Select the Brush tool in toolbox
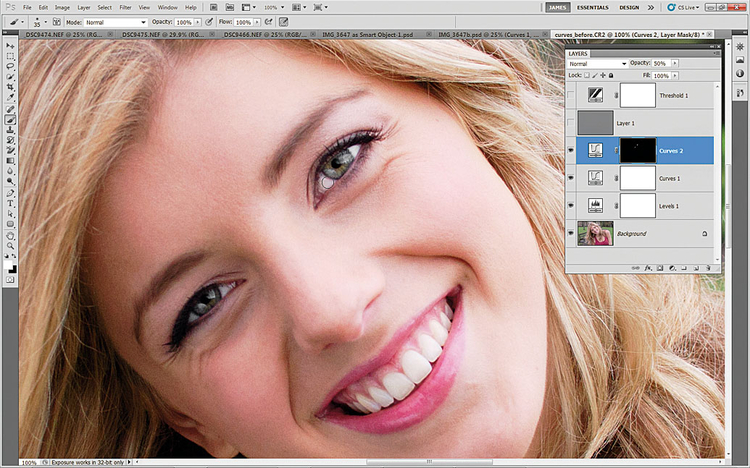Image resolution: width=750 pixels, height=468 pixels. tap(10, 120)
